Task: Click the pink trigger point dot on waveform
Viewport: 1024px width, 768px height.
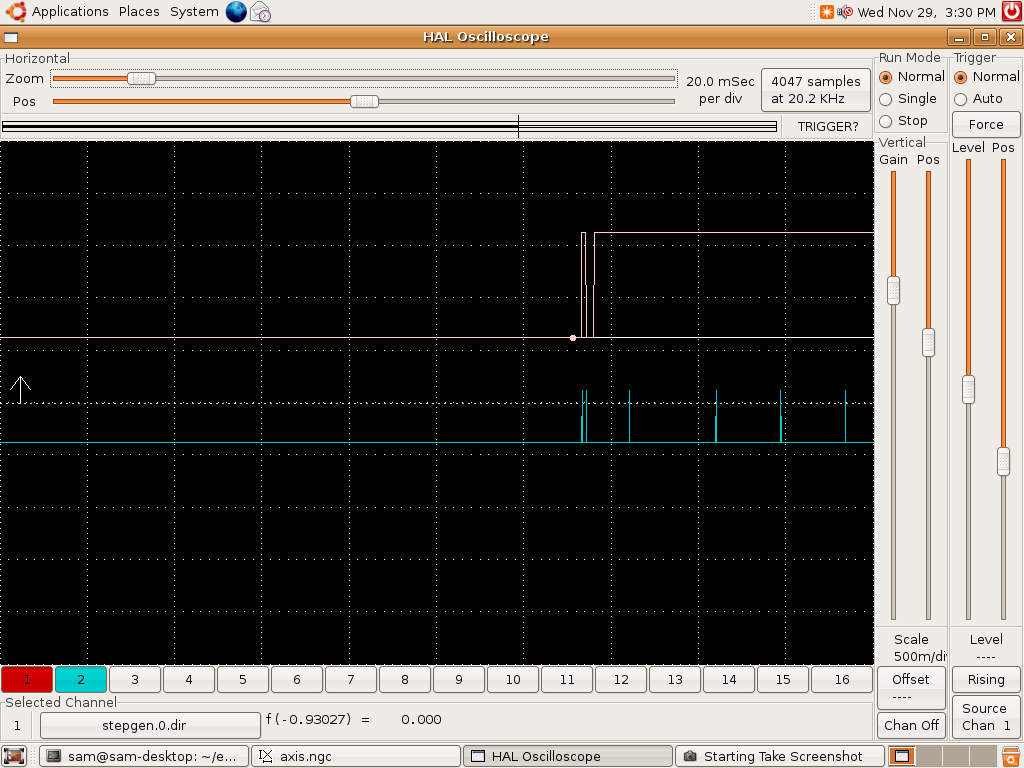Action: [x=573, y=338]
